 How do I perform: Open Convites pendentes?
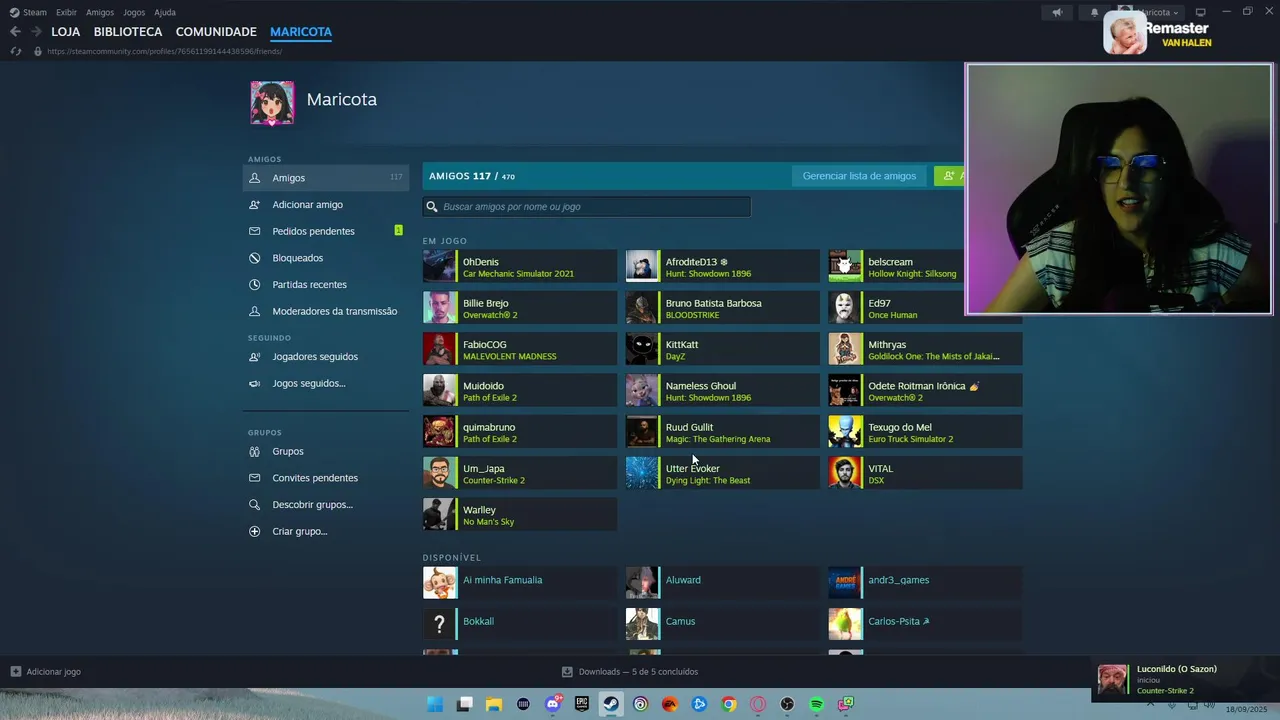(326, 478)
